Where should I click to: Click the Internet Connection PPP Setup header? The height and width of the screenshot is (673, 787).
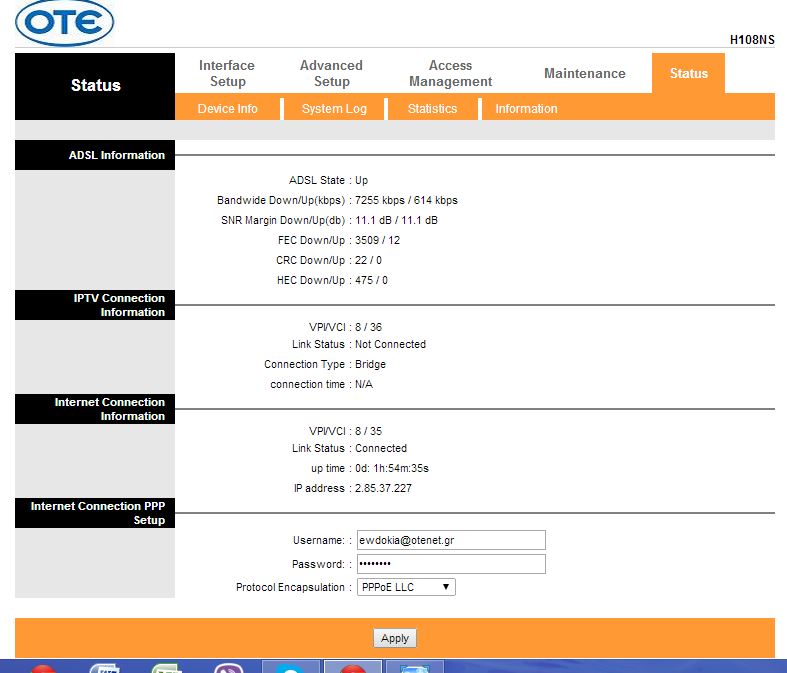95,513
